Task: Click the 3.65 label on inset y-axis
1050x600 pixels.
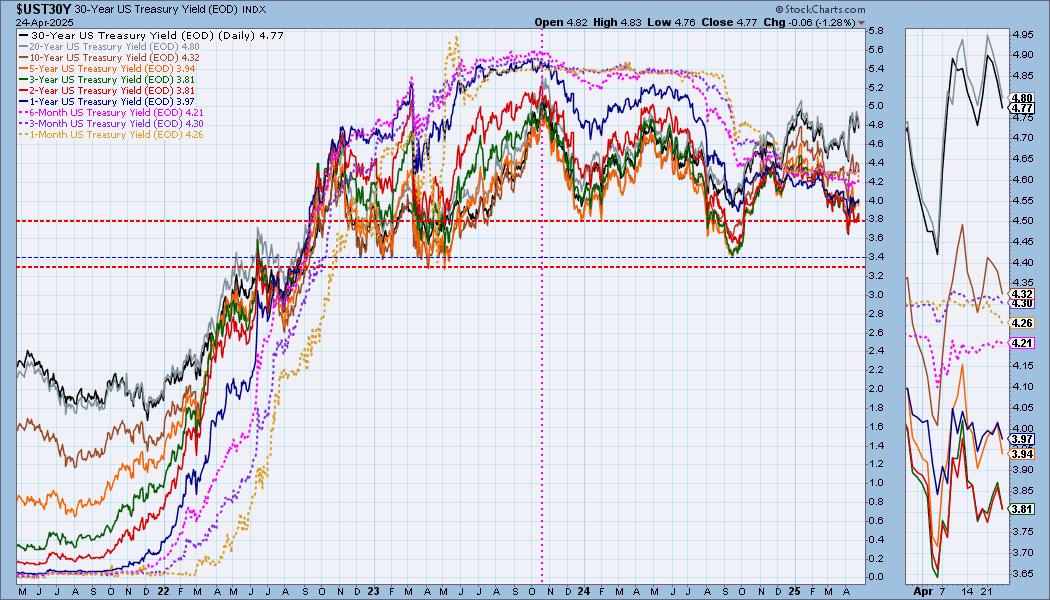Action: [1023, 574]
